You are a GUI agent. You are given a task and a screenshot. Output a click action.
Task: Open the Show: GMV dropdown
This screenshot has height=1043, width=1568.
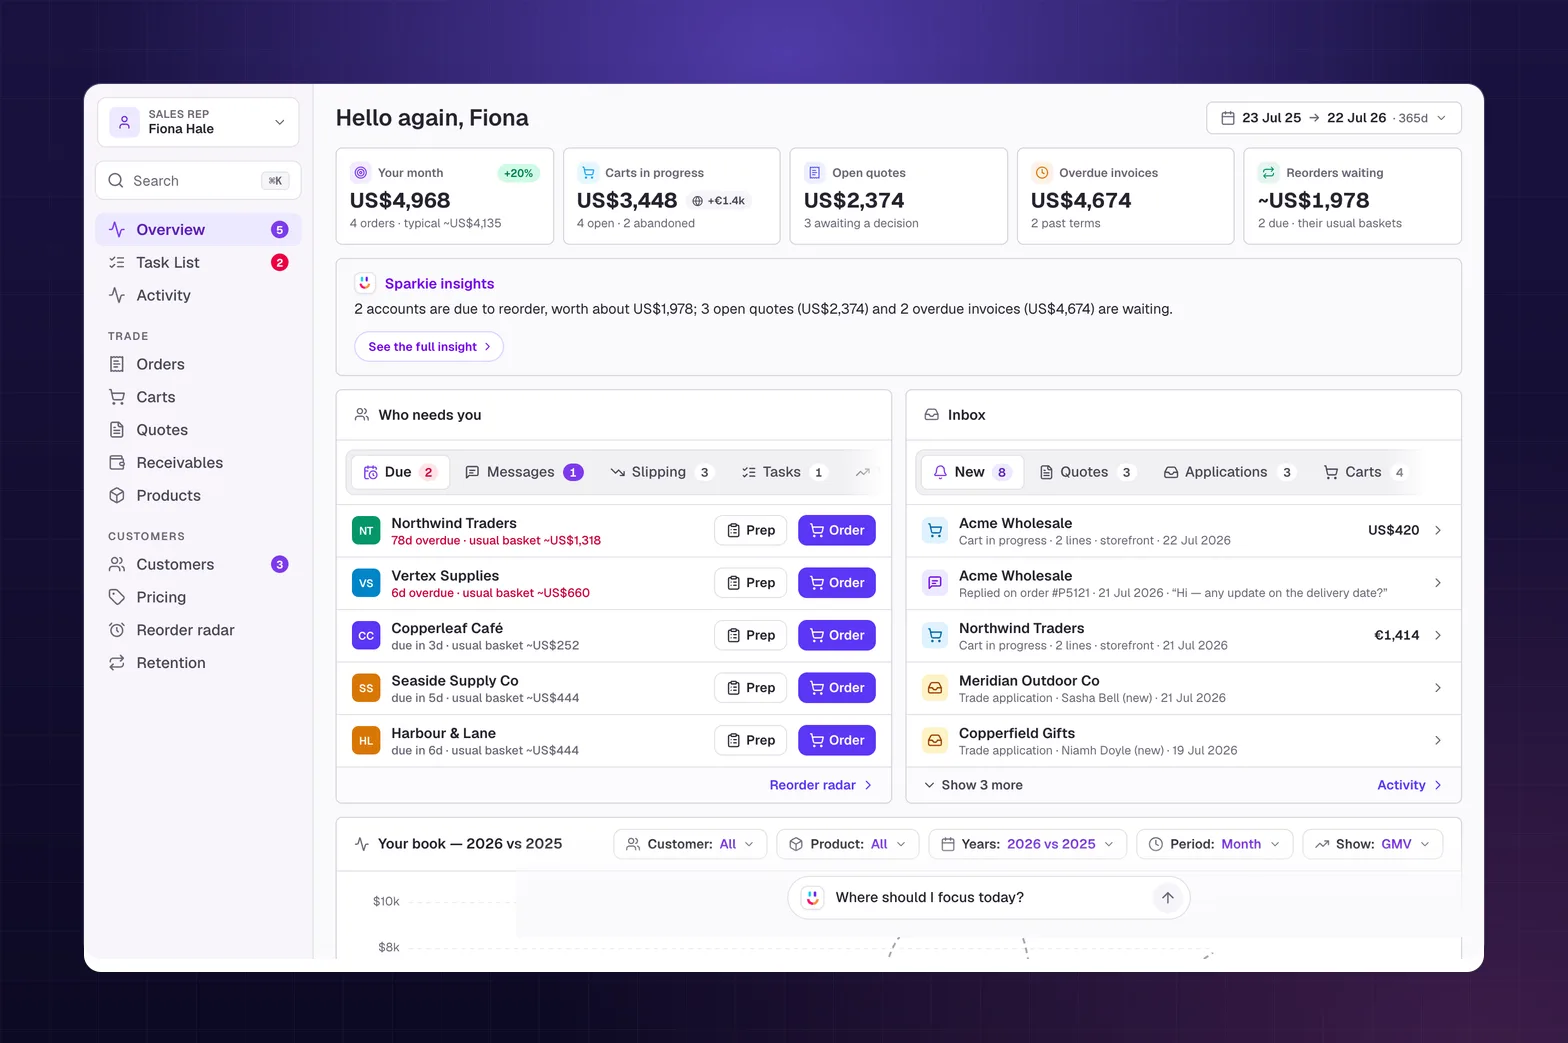coord(1372,844)
